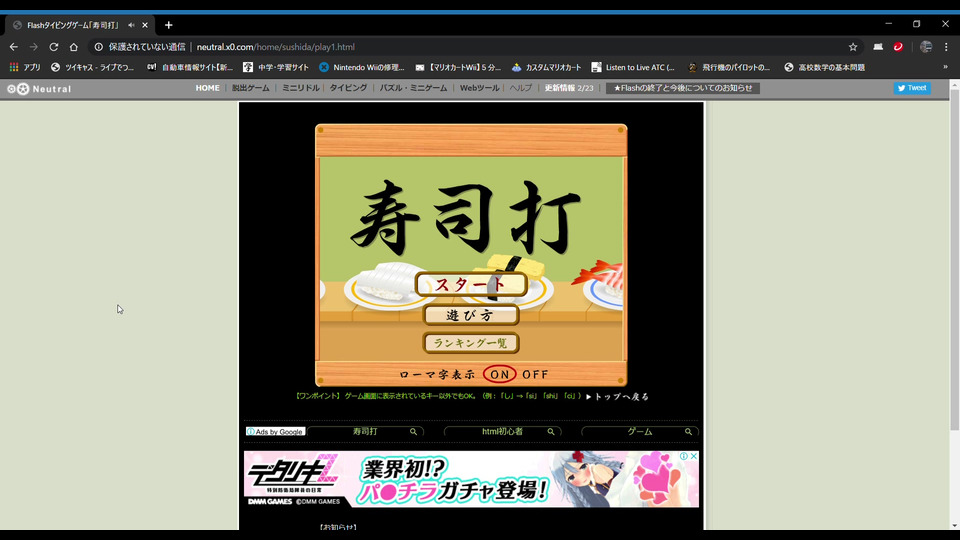Open the red extension icon in the toolbar
The height and width of the screenshot is (540, 960).
[898, 47]
